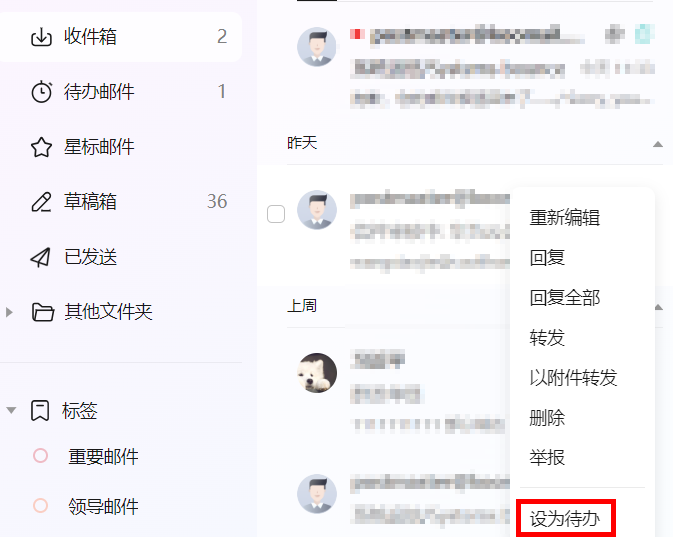
Task: Select the 重要邮件 label circle
Action: coord(40,456)
